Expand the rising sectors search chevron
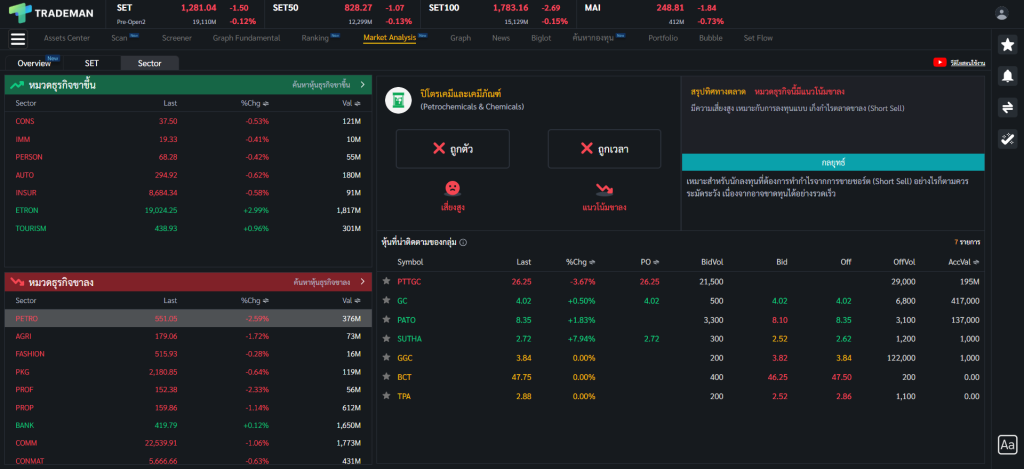This screenshot has height=469, width=1024. point(362,85)
